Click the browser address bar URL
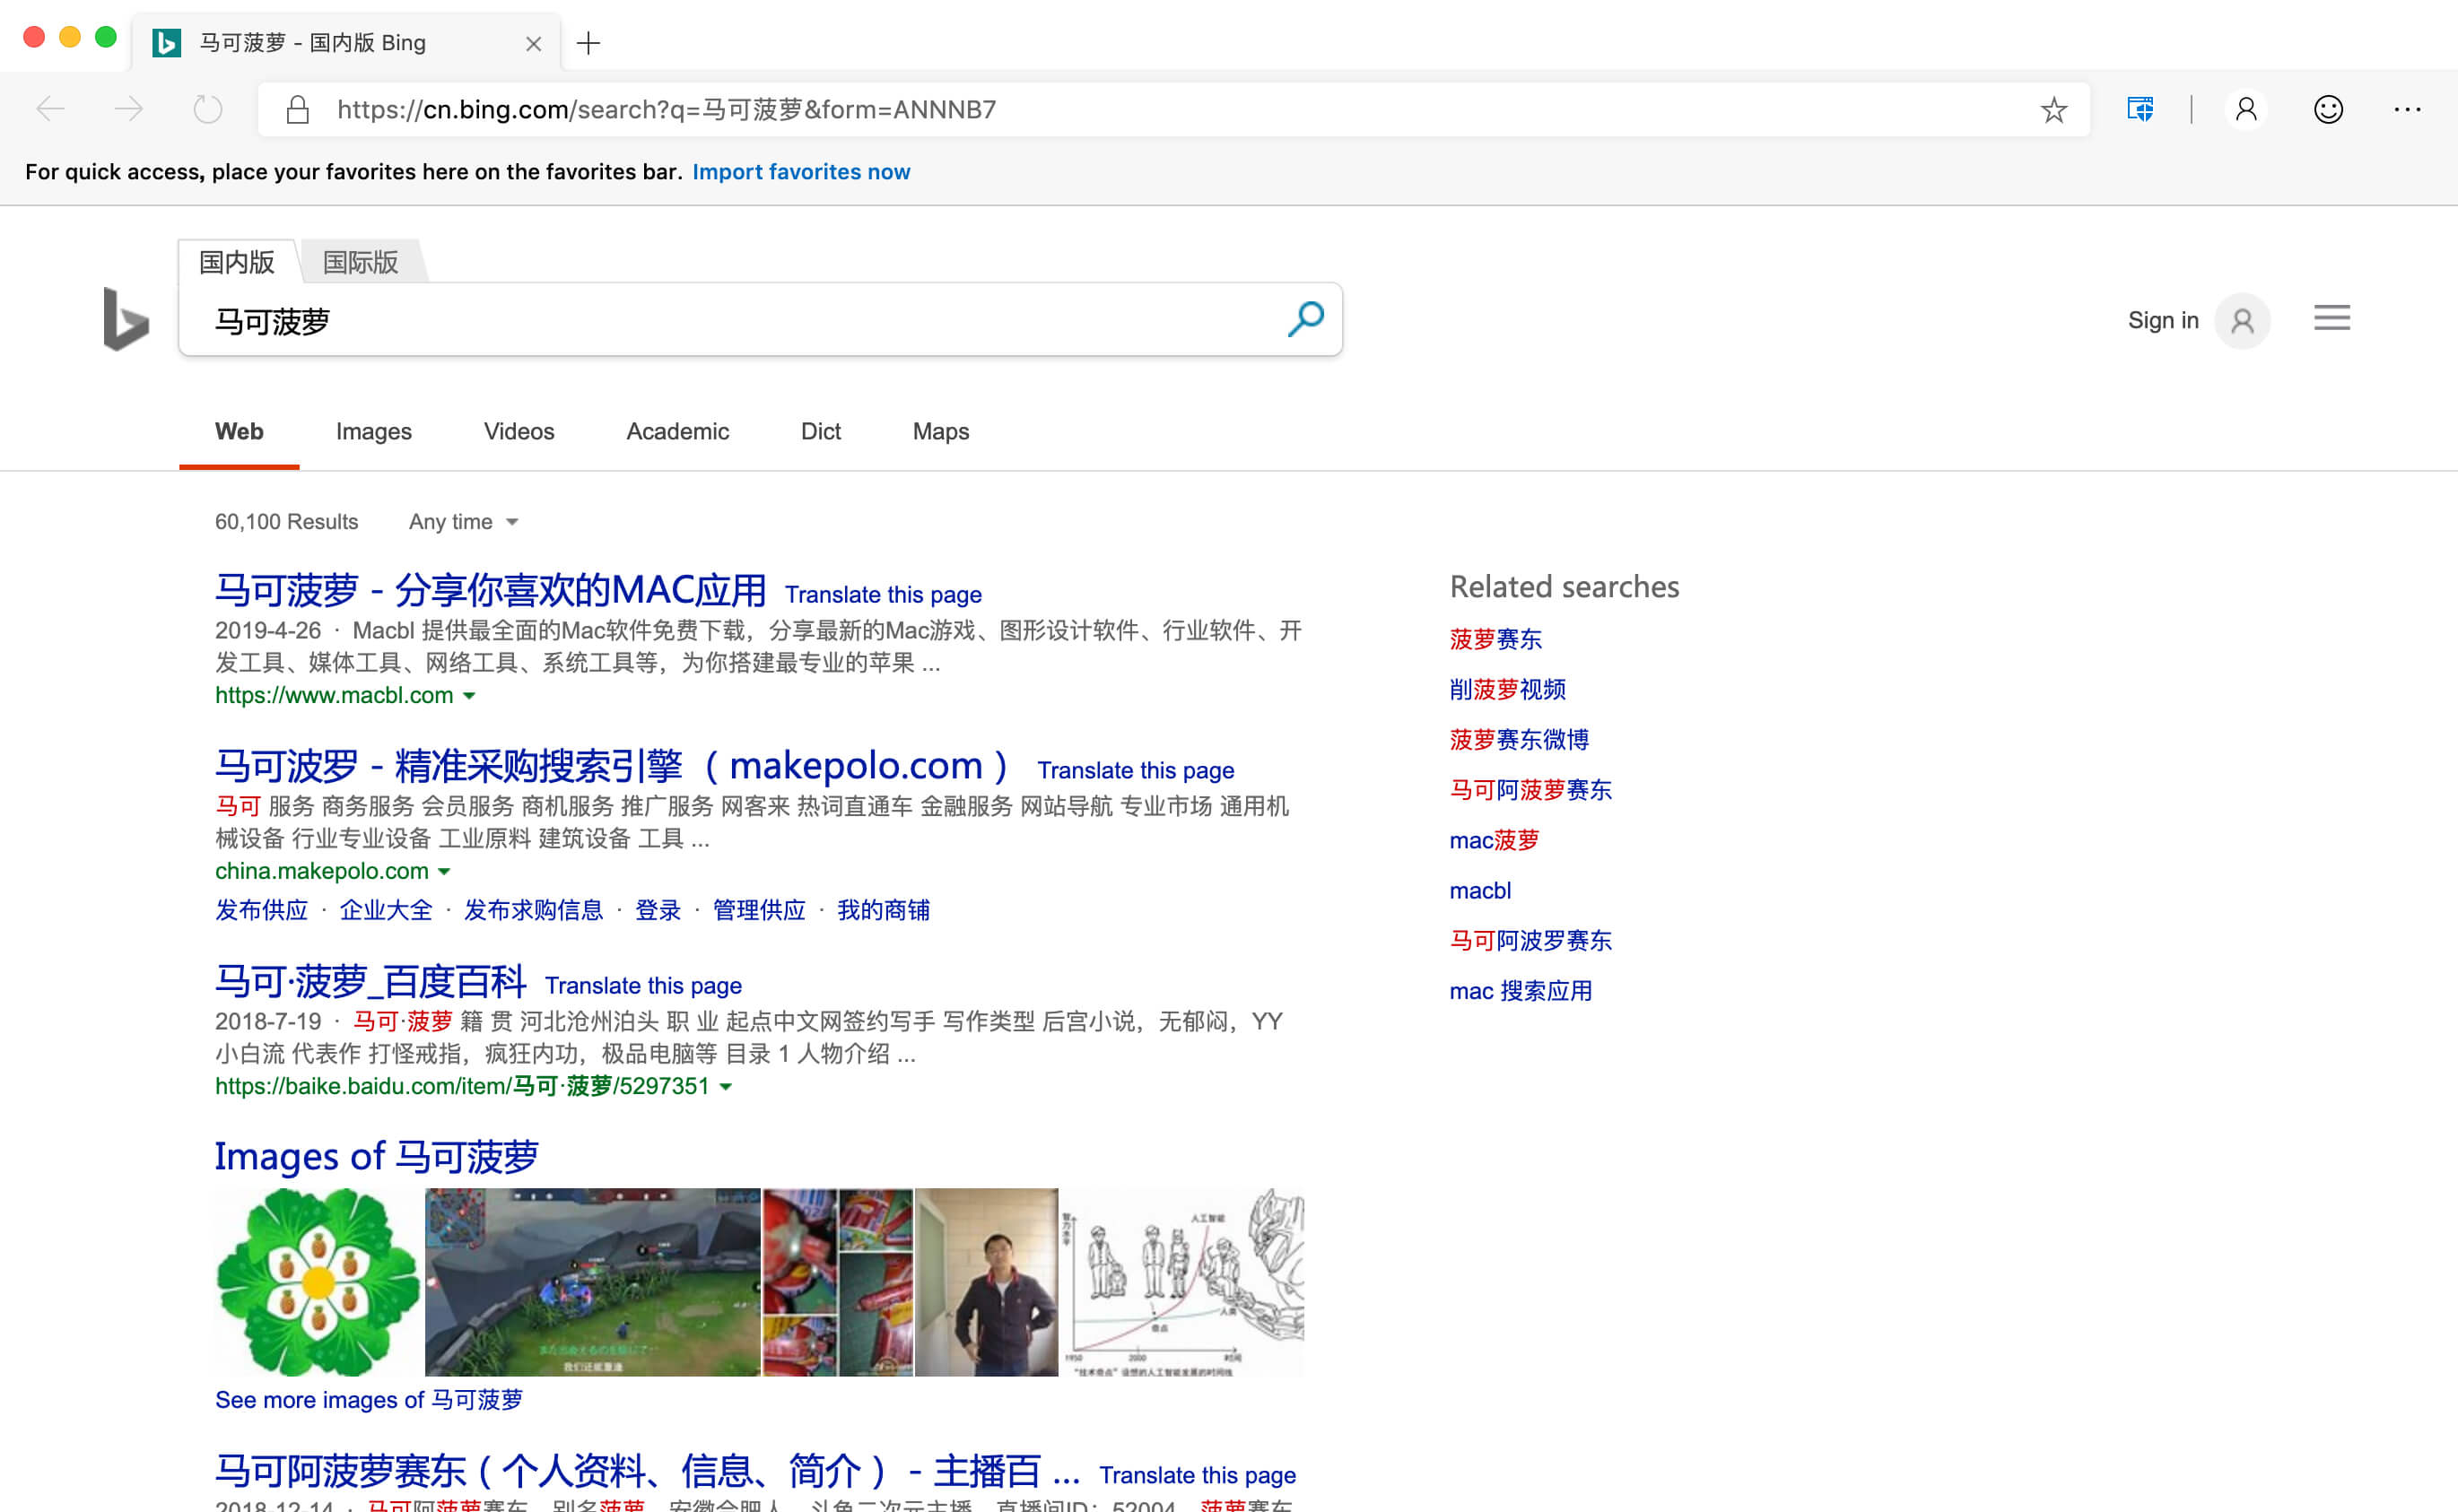This screenshot has height=1512, width=2458. pyautogui.click(x=666, y=109)
